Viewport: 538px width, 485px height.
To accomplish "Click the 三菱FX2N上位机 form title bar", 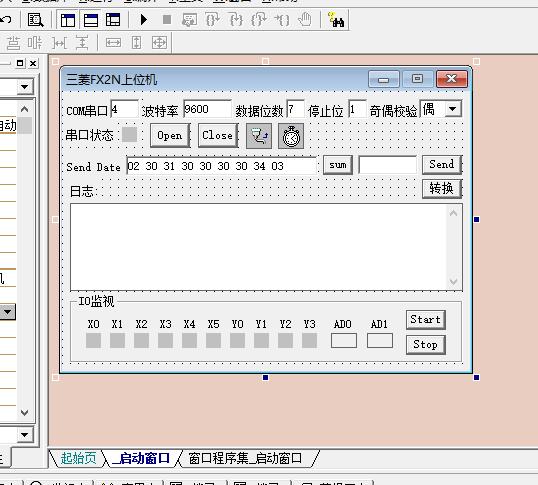I will click(x=213, y=79).
